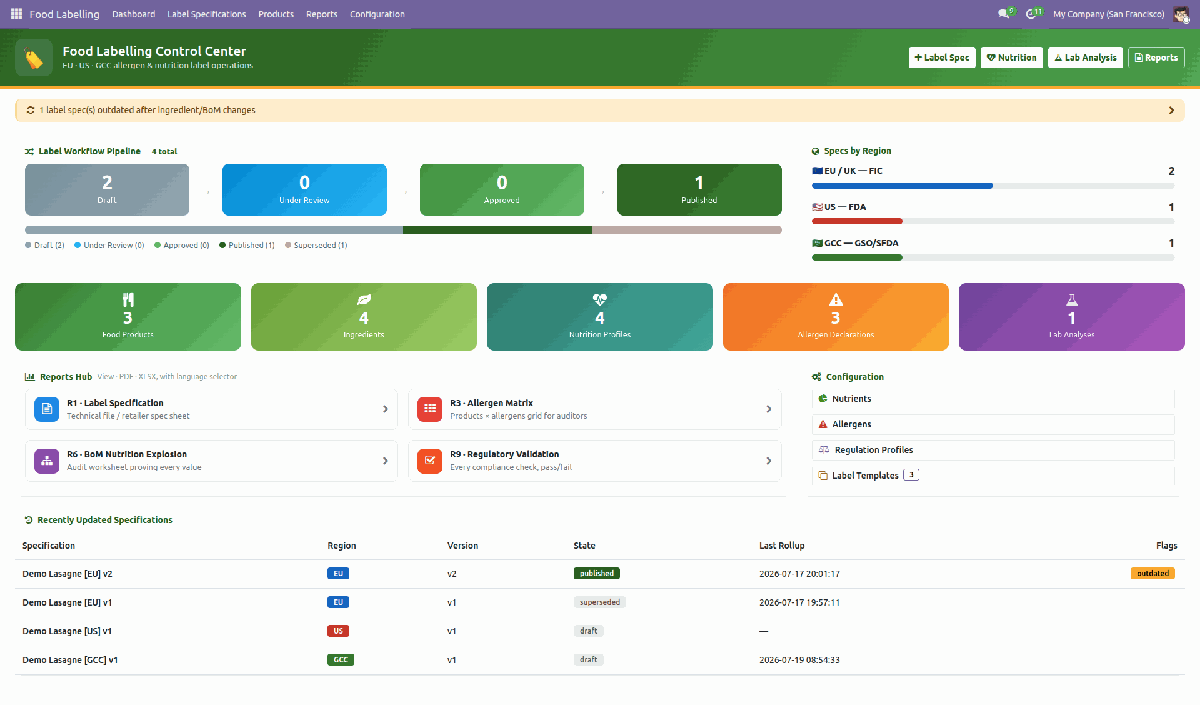Click the GCC — GSO/SFDA progress bar
Screen dimensions: 1200x705
point(993,257)
